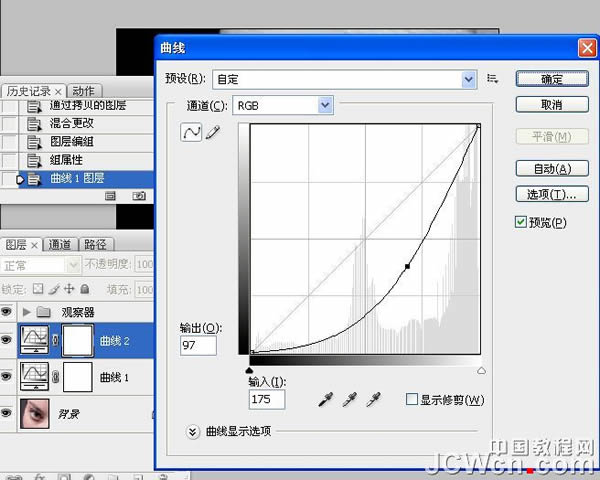The image size is (600, 480).
Task: Hide the 曲线 2 layer
Action: 6,340
